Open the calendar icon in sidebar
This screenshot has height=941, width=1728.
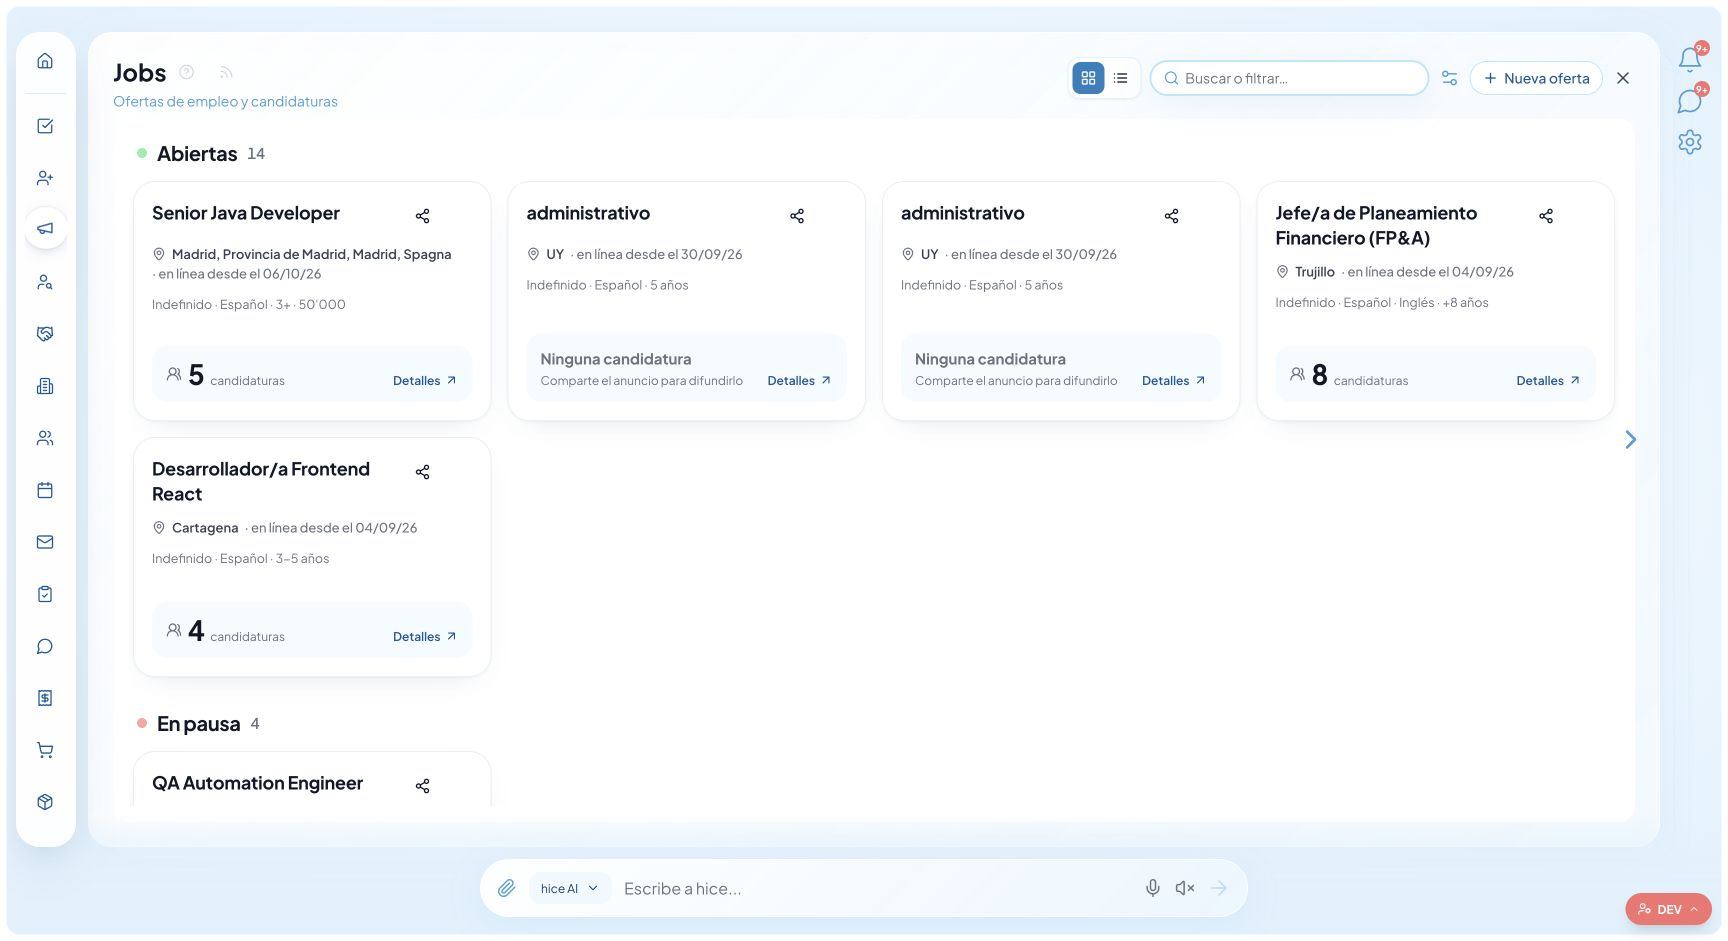coord(45,490)
